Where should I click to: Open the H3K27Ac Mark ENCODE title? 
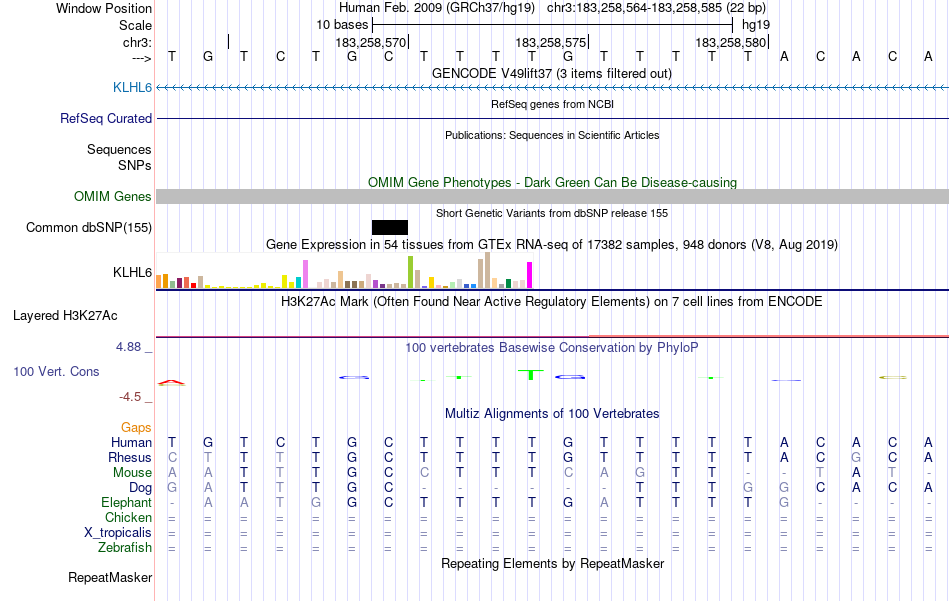click(x=552, y=301)
